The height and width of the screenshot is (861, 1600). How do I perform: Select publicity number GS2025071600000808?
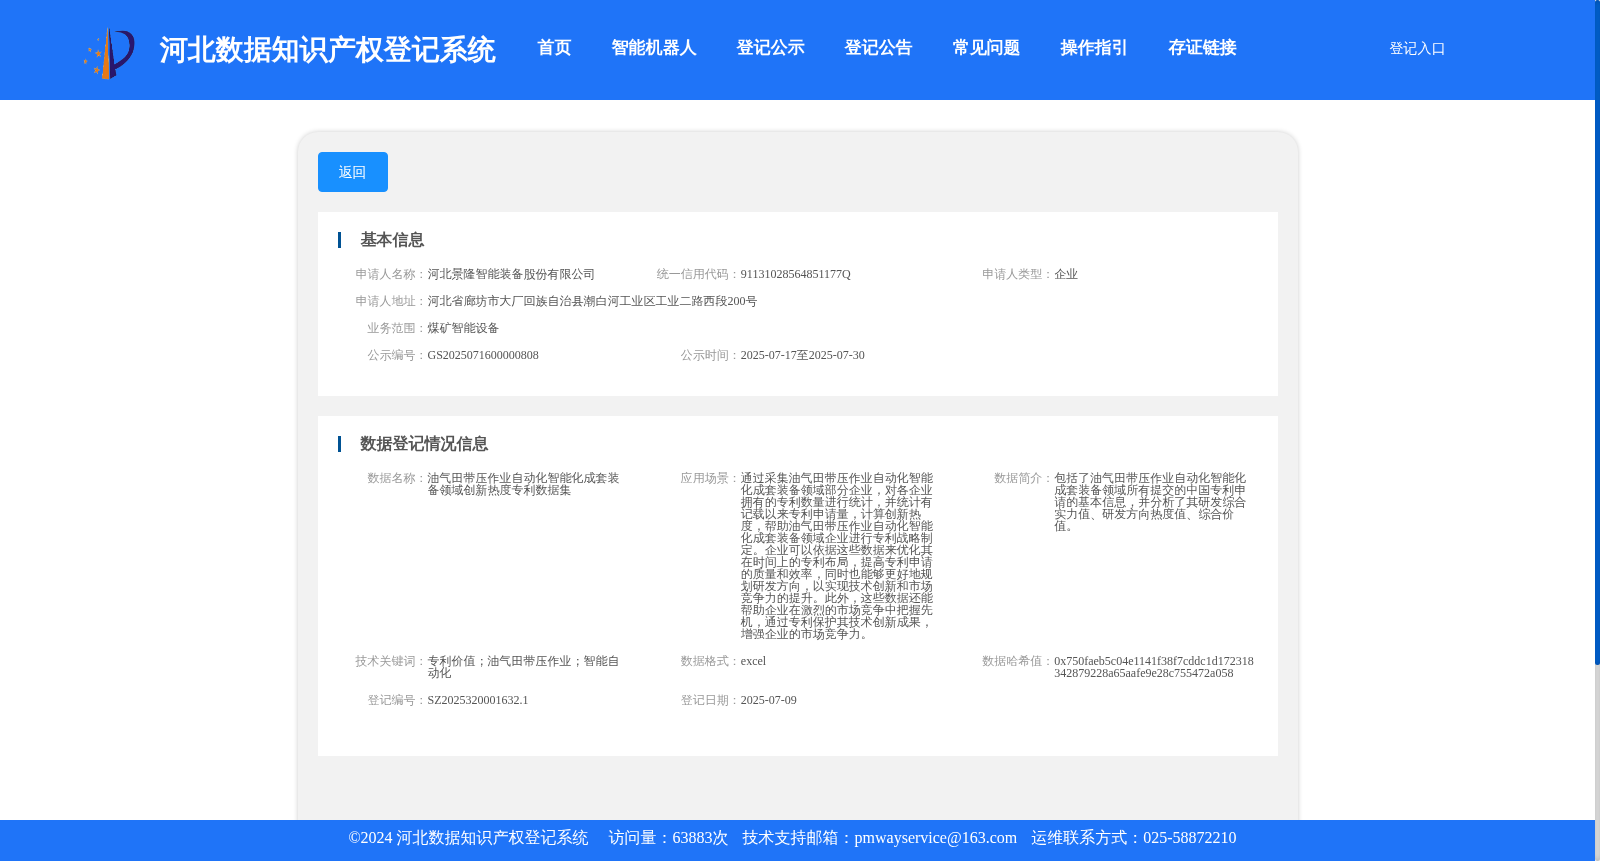[x=483, y=355]
